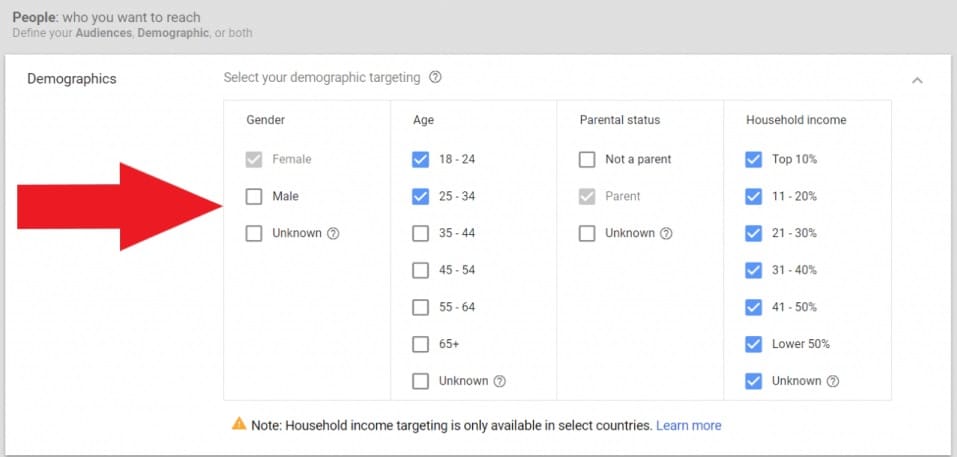Image resolution: width=957 pixels, height=457 pixels.
Task: Toggle the Parent checkbox
Action: 587,196
